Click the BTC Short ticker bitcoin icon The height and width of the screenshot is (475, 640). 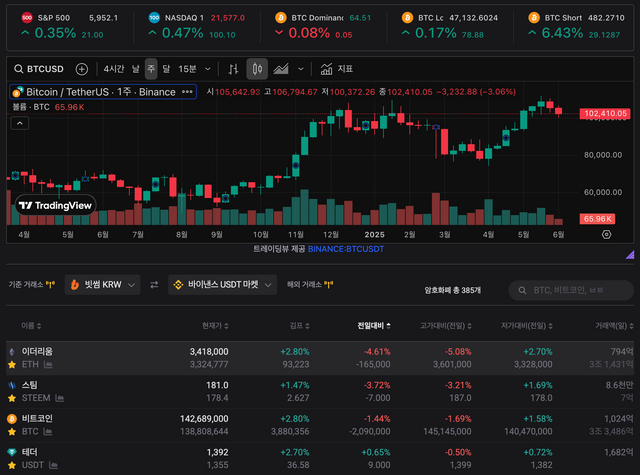[x=534, y=18]
